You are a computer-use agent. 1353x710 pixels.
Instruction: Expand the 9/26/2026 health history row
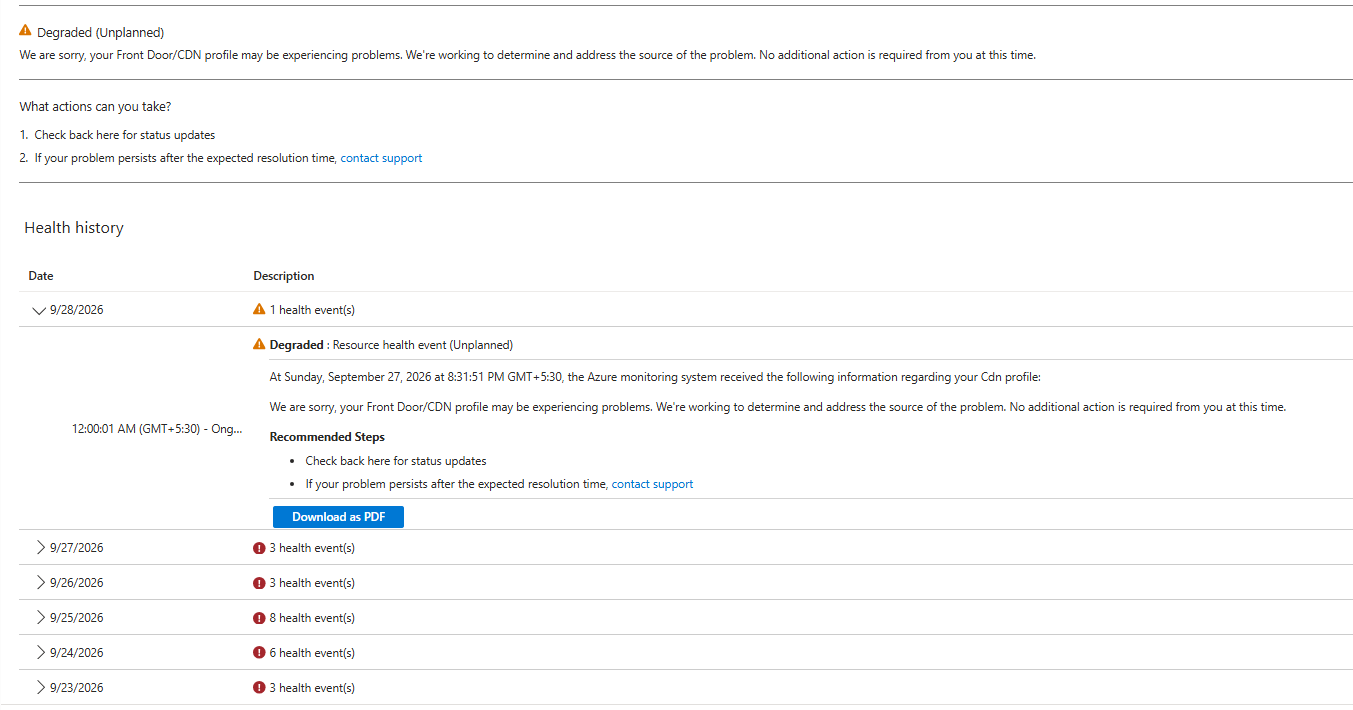40,582
